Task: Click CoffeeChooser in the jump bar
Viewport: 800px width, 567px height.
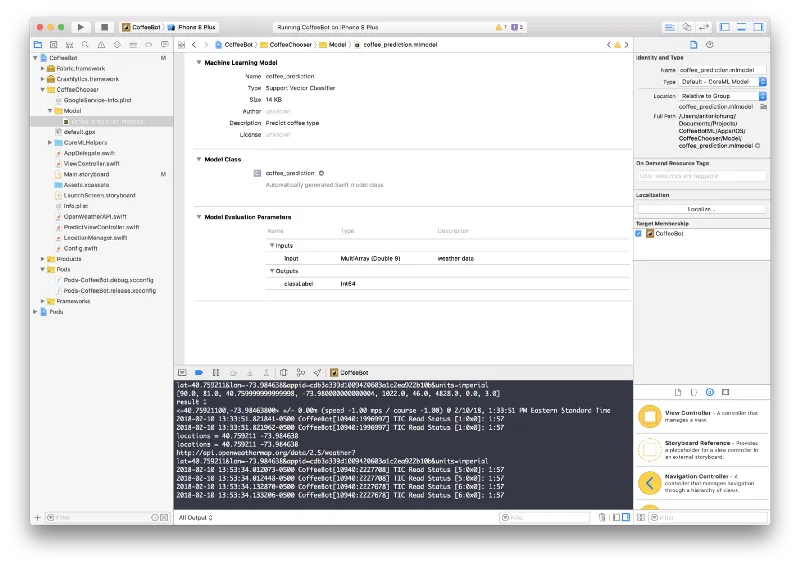Action: tap(286, 45)
